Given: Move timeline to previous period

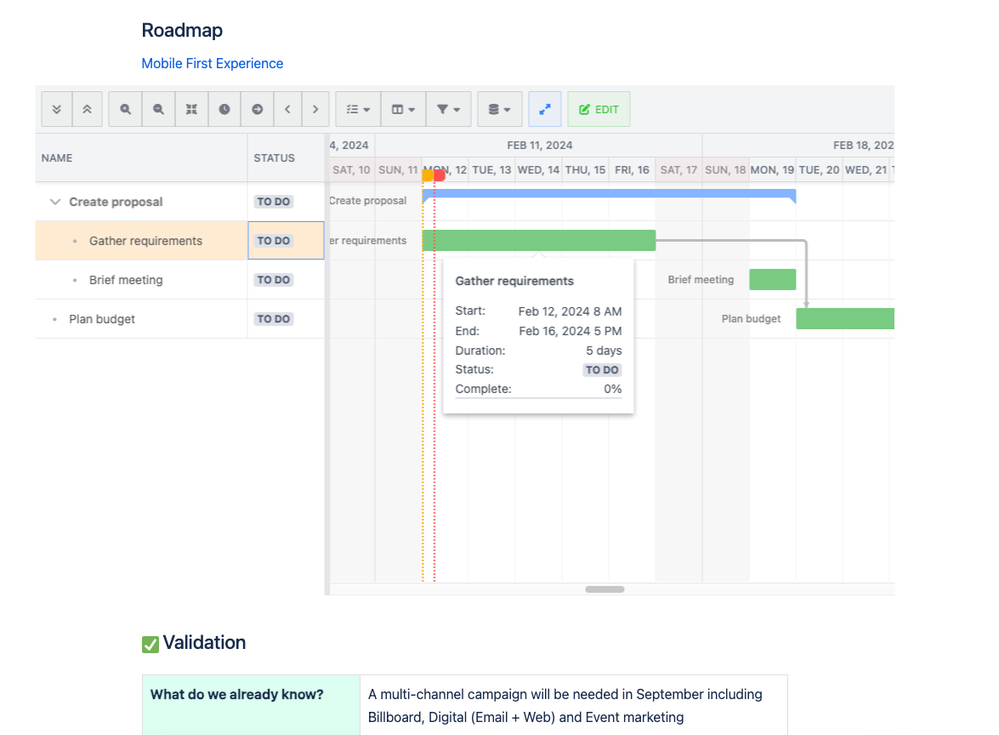Looking at the screenshot, I should pos(288,110).
